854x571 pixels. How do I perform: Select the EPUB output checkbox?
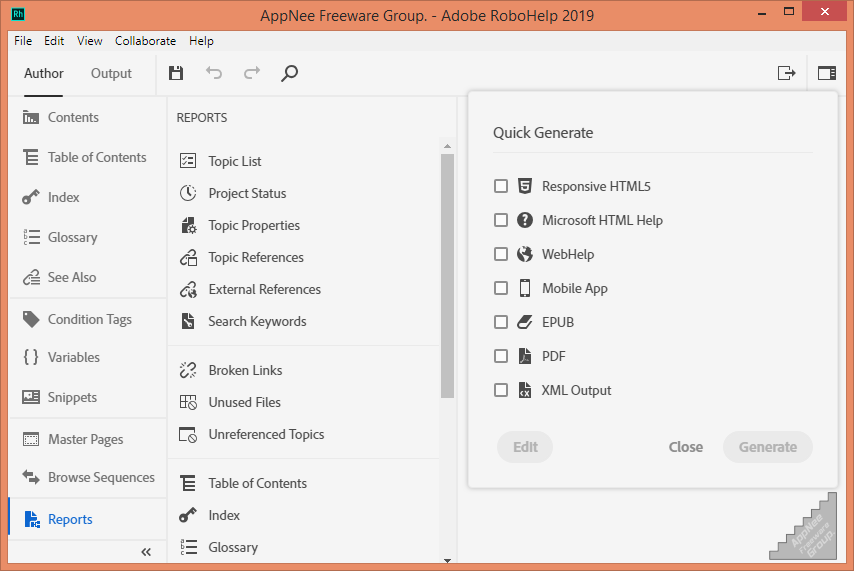501,322
